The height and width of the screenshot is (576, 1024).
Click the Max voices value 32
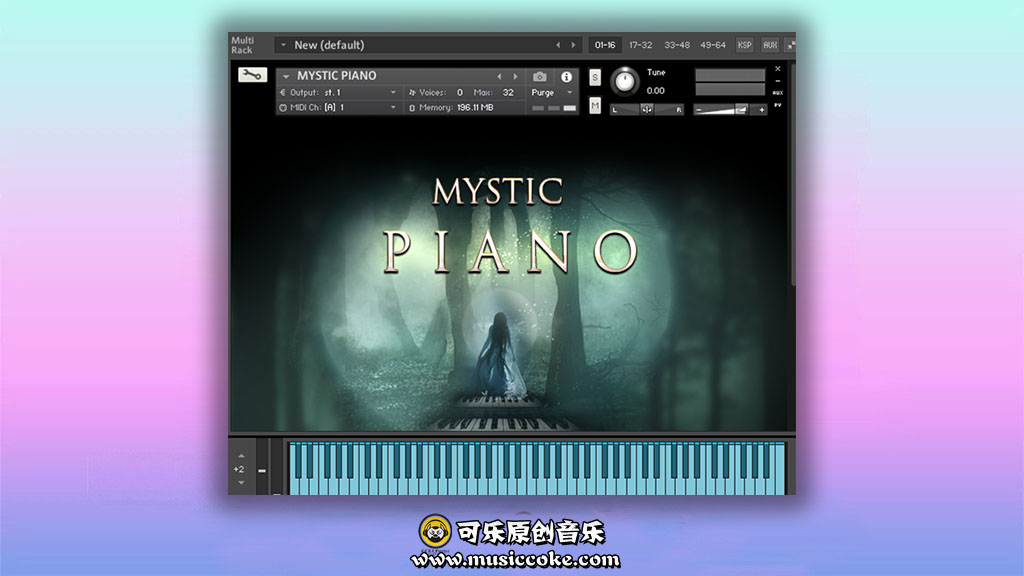click(x=508, y=93)
